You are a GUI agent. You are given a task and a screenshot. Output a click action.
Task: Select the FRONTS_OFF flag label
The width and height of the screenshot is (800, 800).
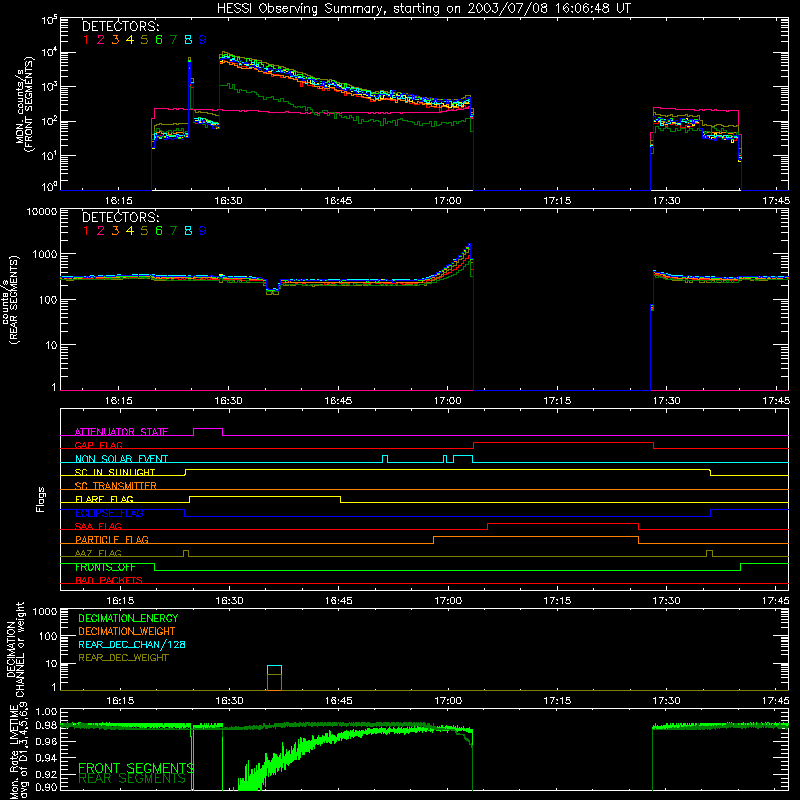click(105, 567)
